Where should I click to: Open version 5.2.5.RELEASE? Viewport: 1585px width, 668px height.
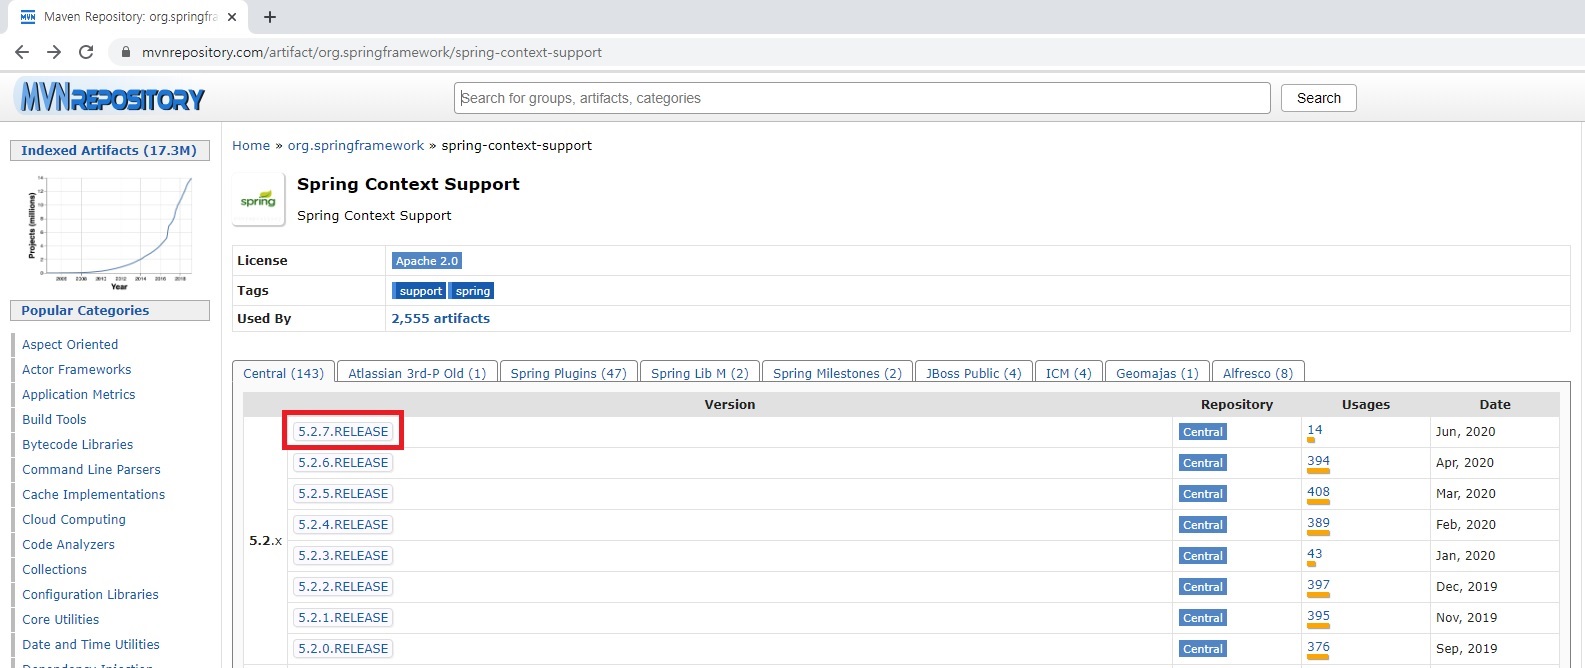click(343, 494)
